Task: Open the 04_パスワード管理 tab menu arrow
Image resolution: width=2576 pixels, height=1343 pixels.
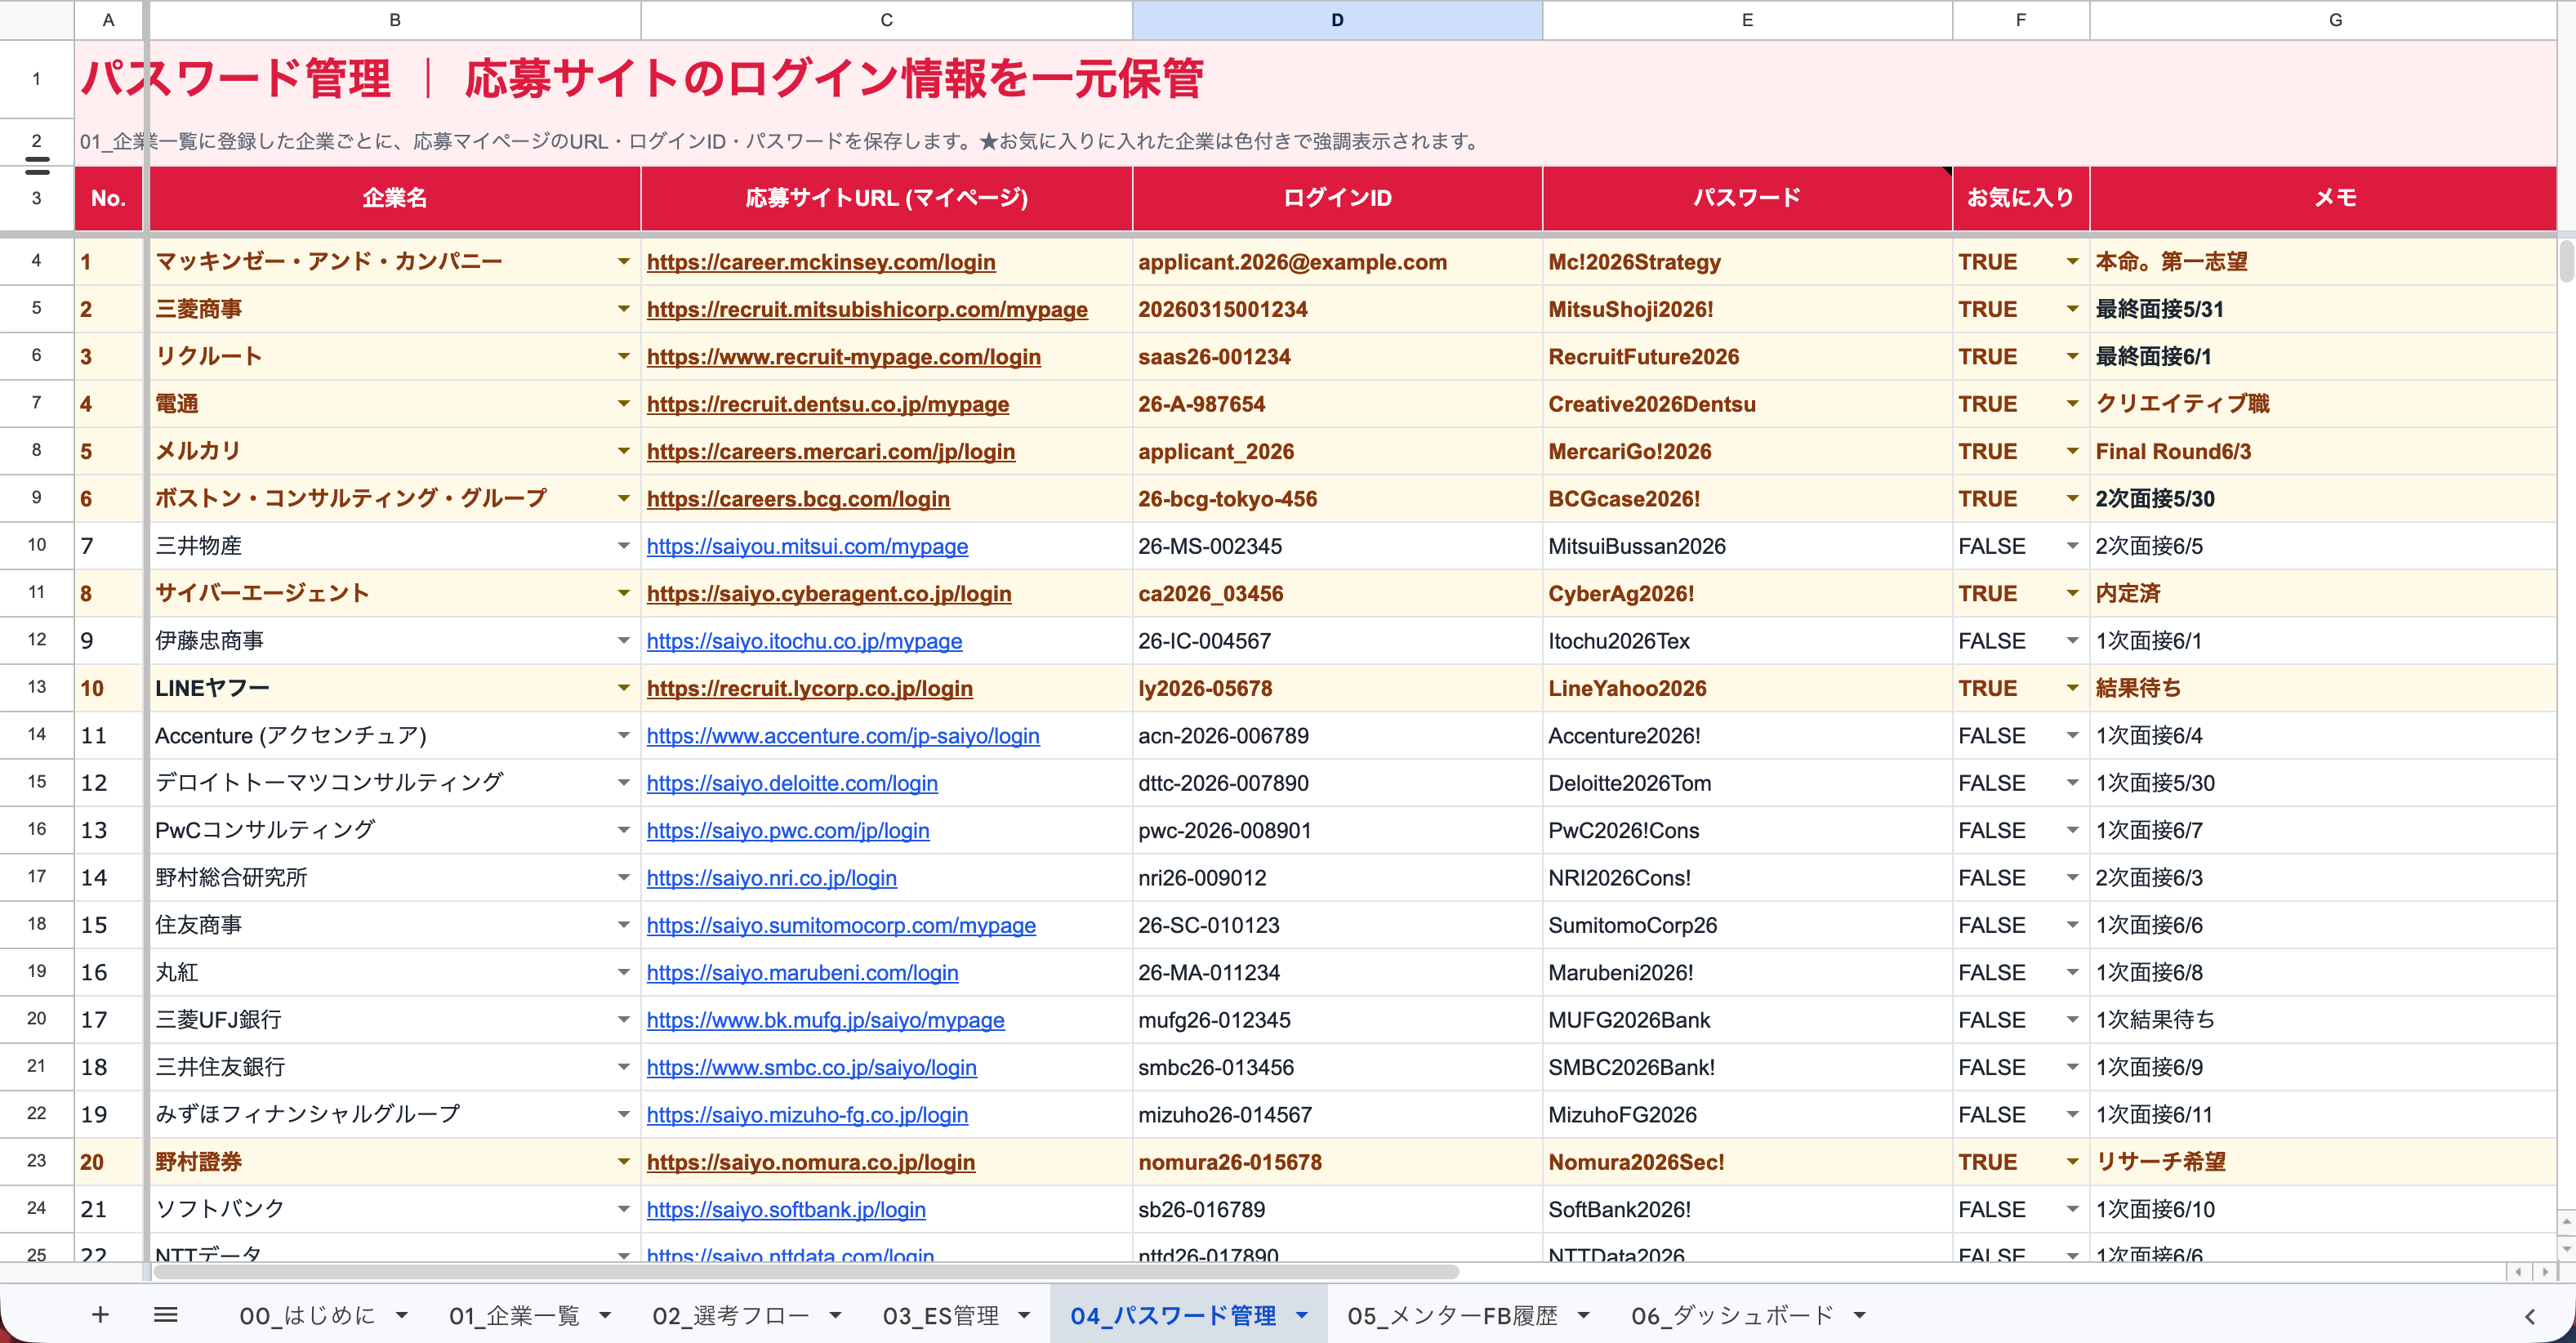Action: click(x=1302, y=1316)
